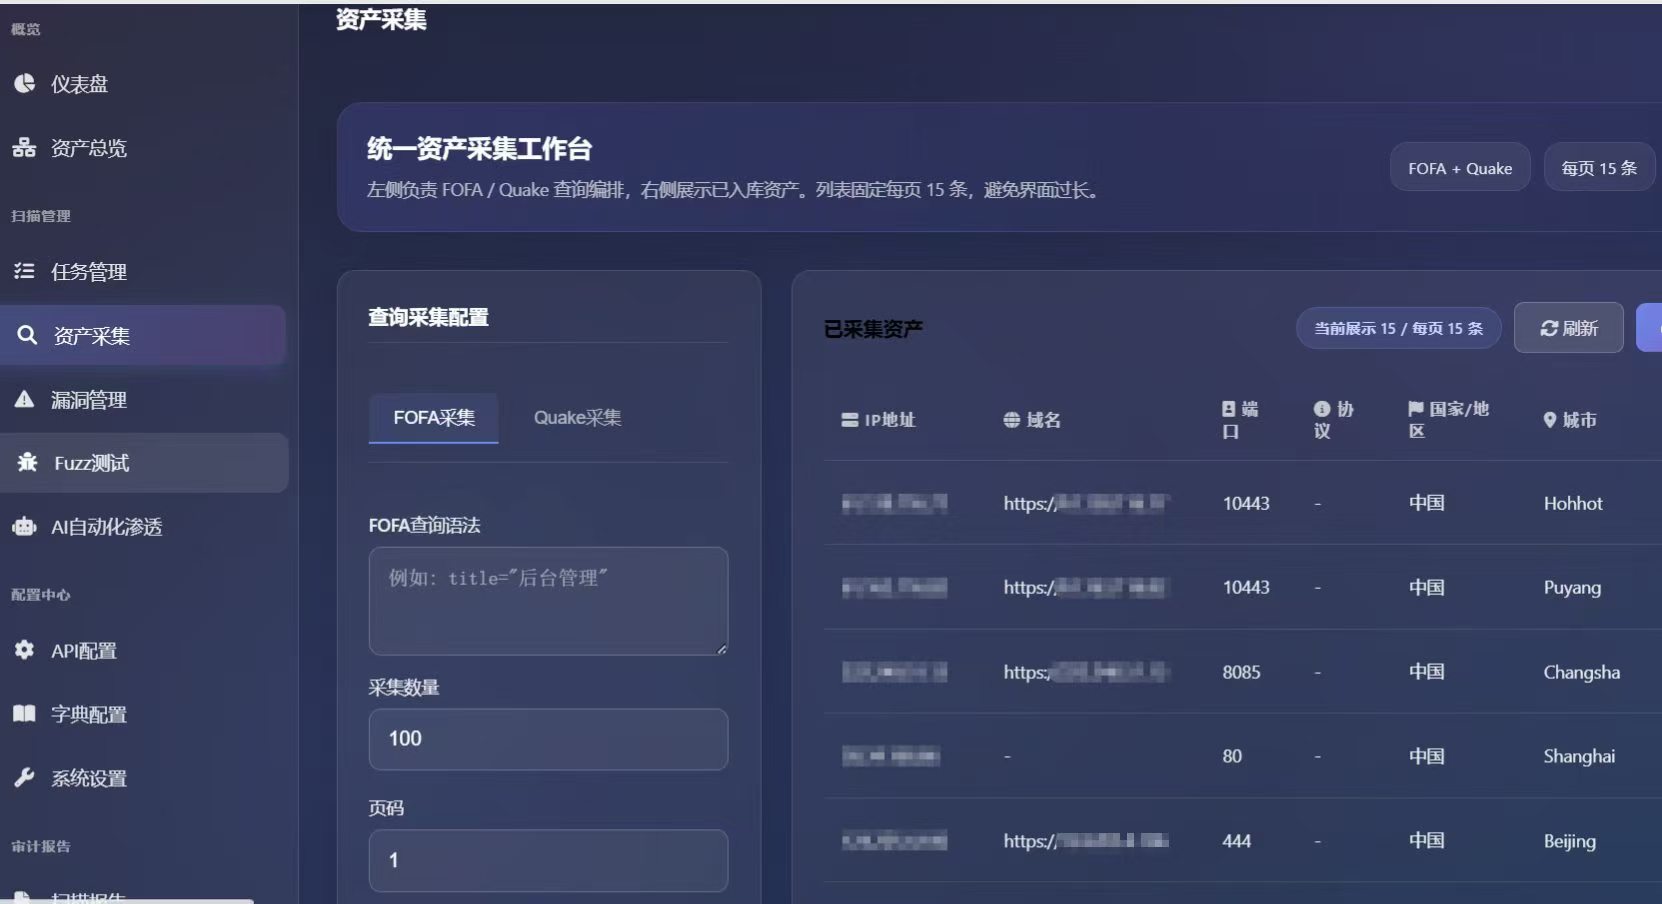Click the refresh arrows icon in 刷新
This screenshot has width=1662, height=904.
click(1549, 328)
